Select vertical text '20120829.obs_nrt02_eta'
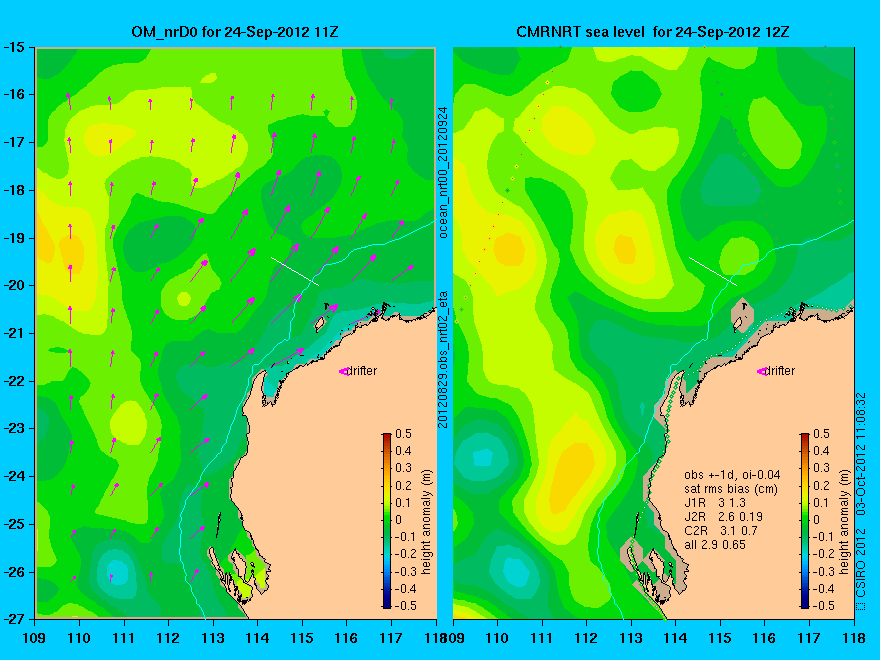This screenshot has width=880, height=660. pos(443,359)
